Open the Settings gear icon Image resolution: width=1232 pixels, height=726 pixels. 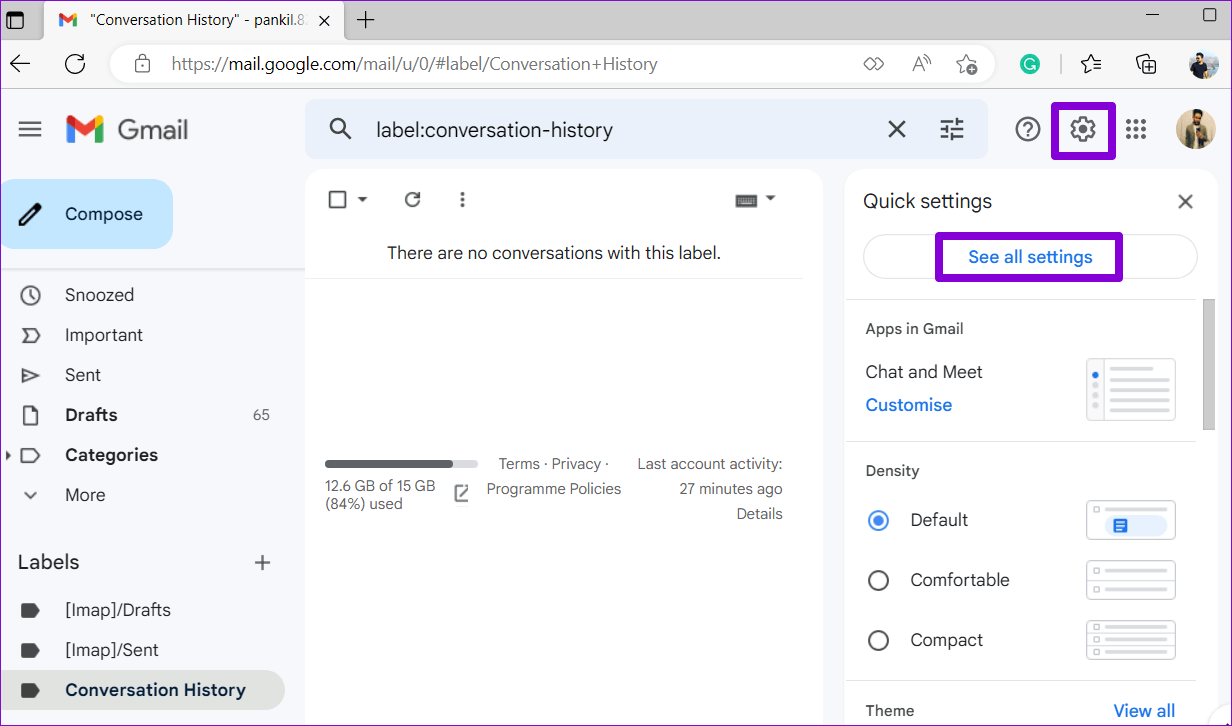pos(1083,129)
